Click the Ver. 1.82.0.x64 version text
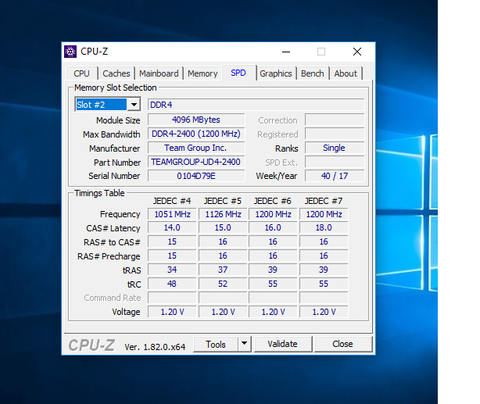 [155, 347]
